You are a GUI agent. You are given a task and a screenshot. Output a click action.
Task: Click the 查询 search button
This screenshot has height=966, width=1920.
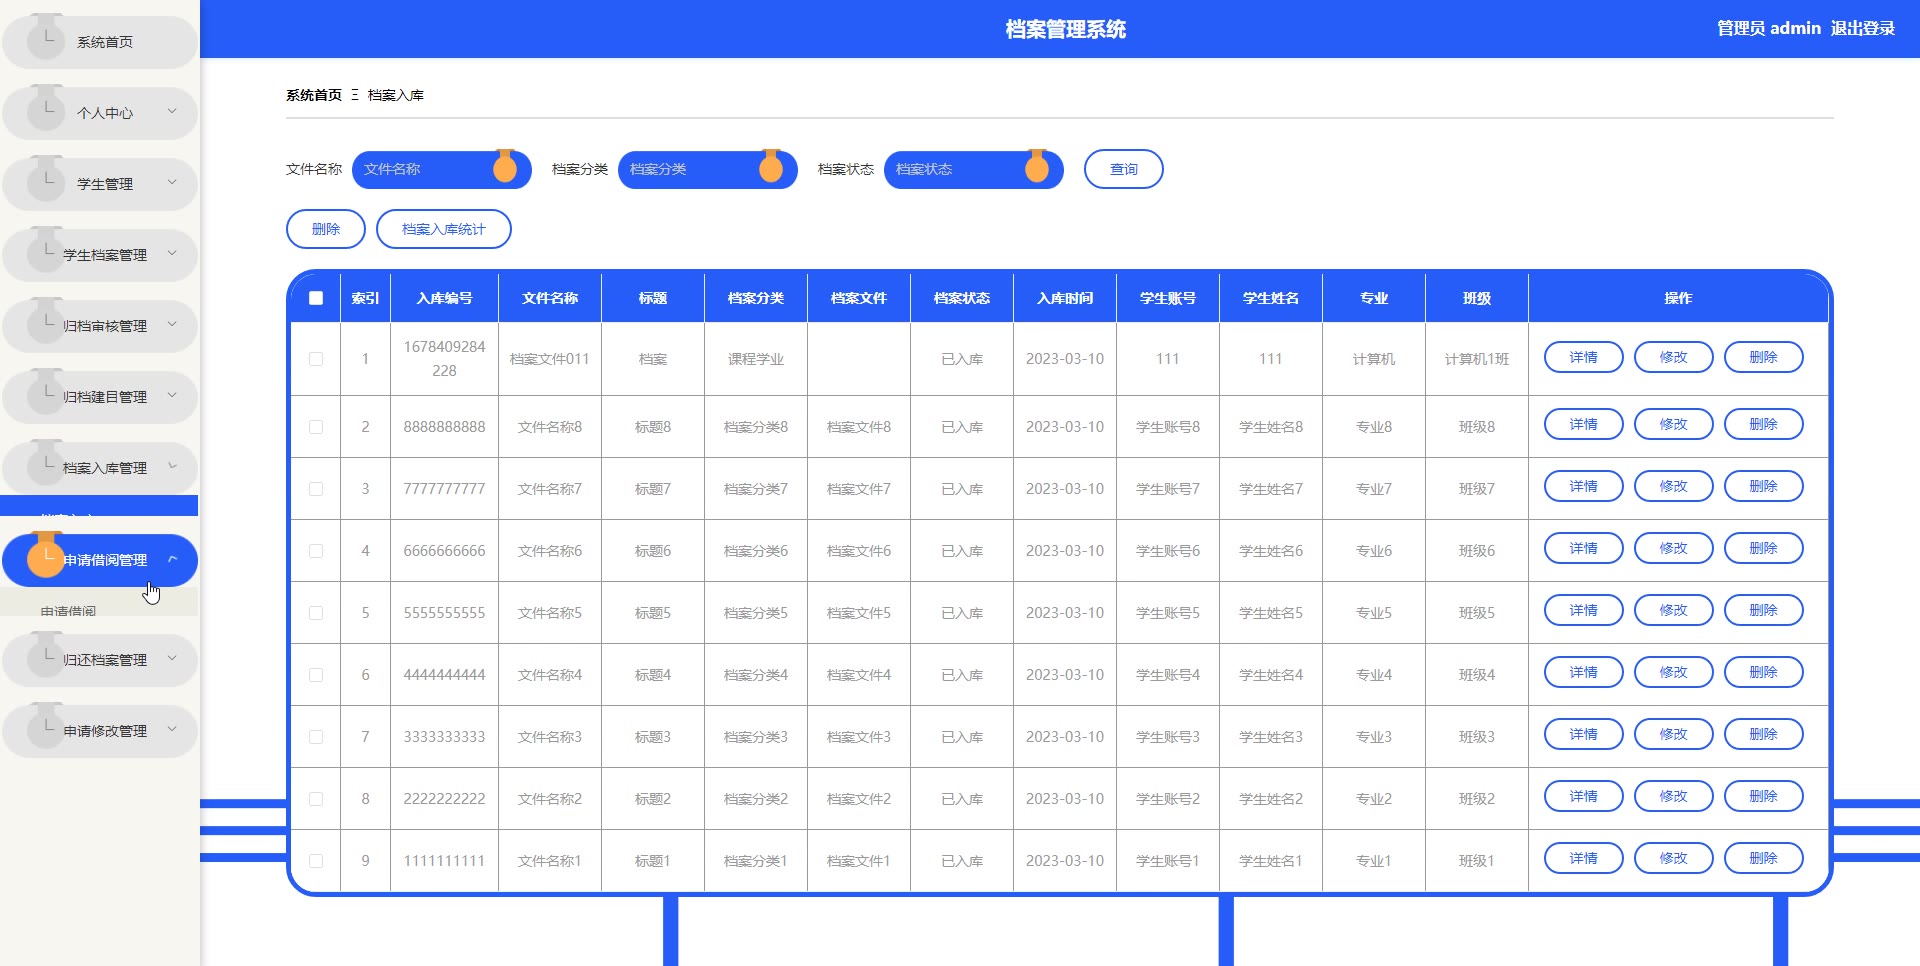pyautogui.click(x=1124, y=169)
